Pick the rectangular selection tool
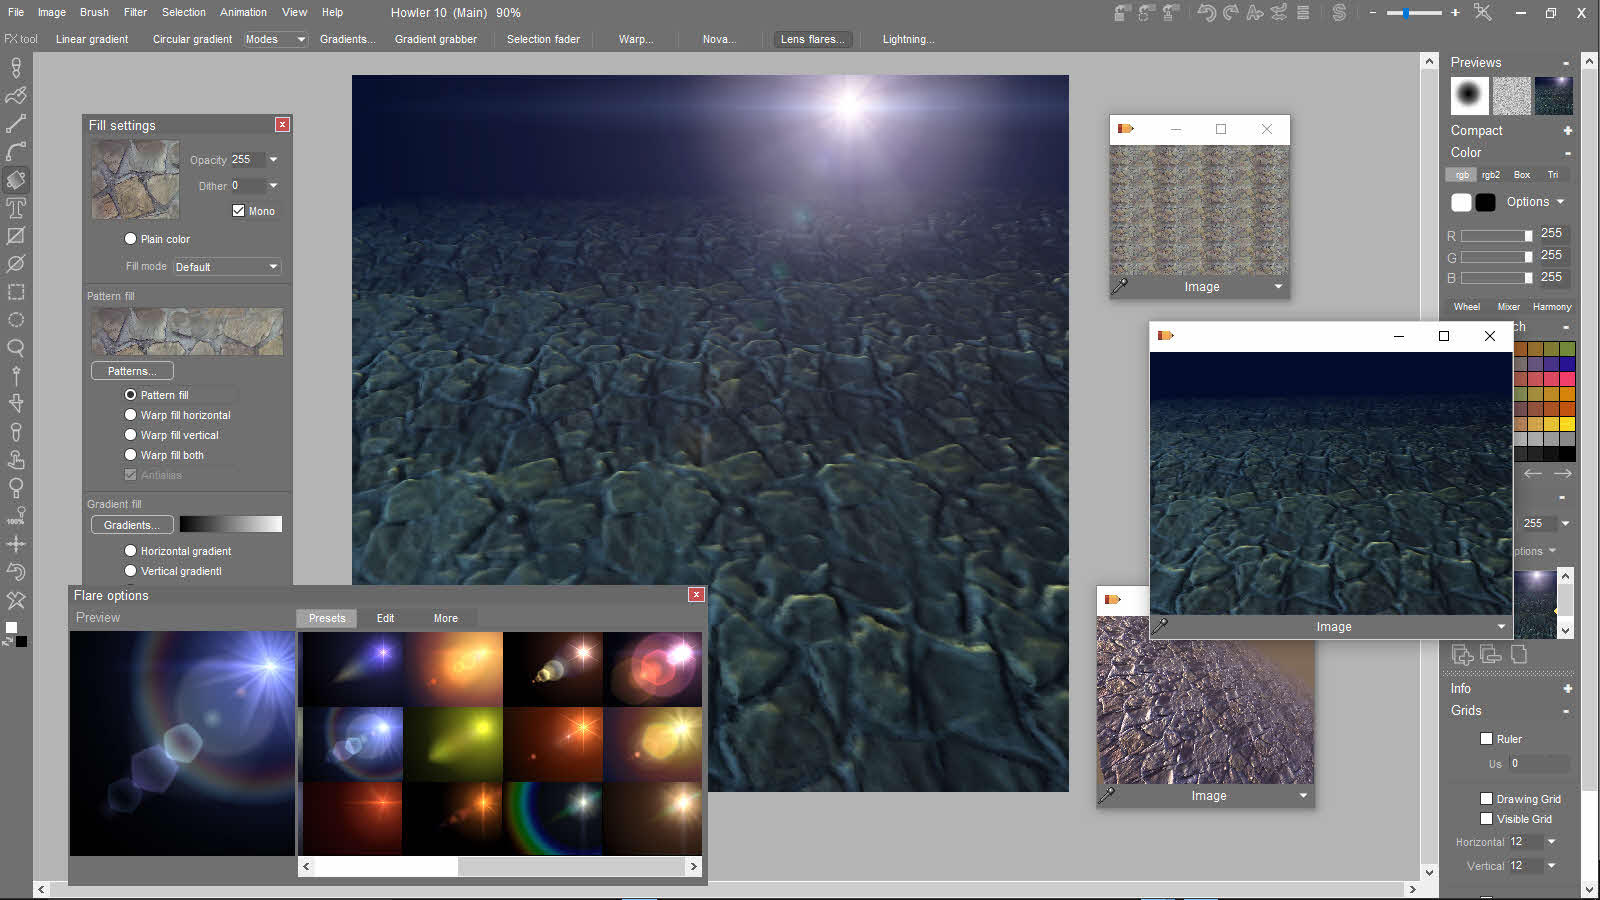 [x=16, y=292]
